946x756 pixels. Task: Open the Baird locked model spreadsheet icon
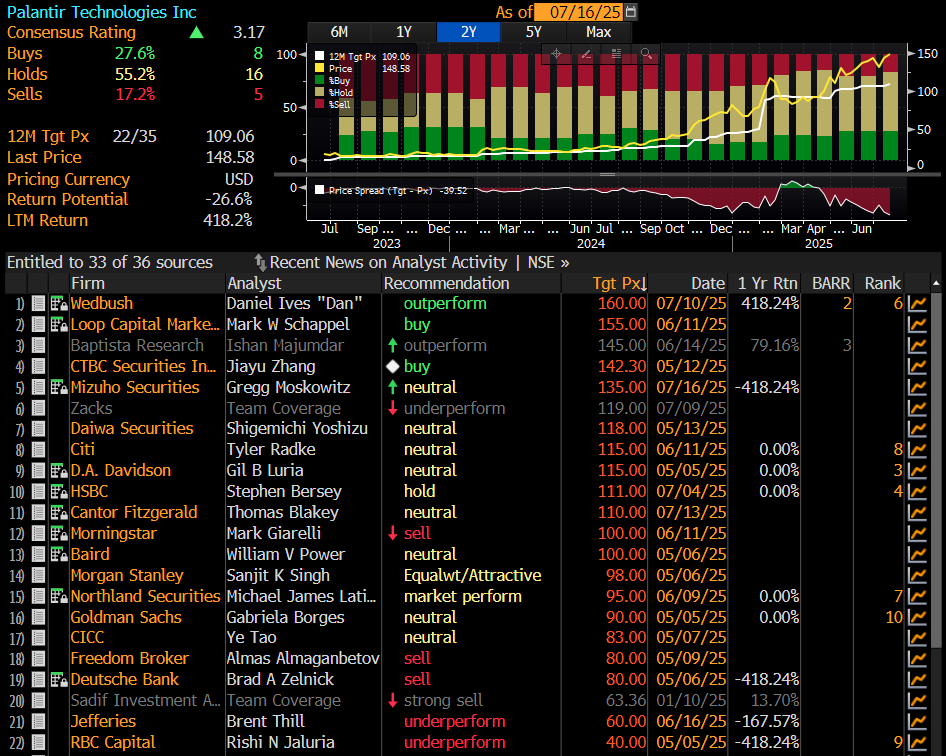click(x=59, y=554)
